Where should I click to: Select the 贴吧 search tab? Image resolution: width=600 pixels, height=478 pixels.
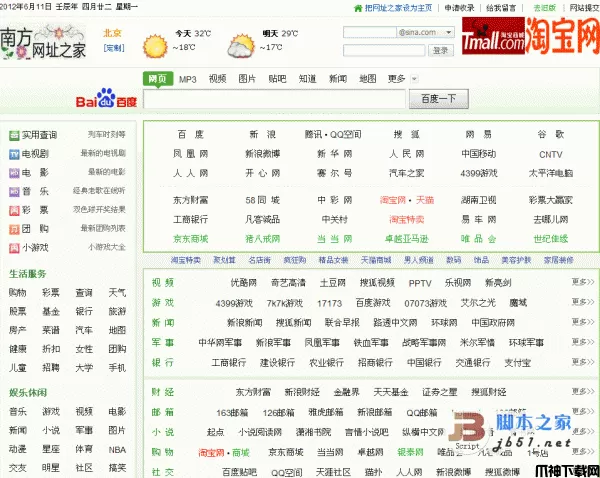[x=277, y=79]
